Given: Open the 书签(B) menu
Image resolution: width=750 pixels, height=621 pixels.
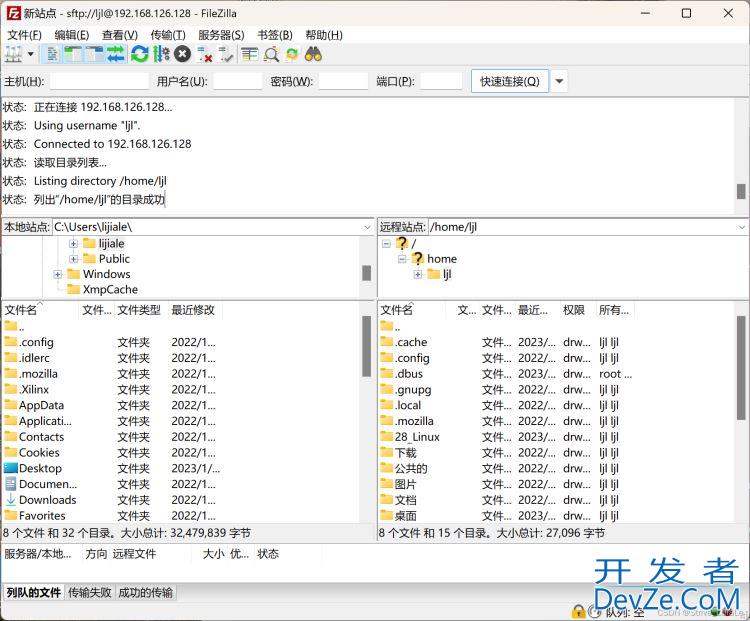Looking at the screenshot, I should tap(275, 35).
